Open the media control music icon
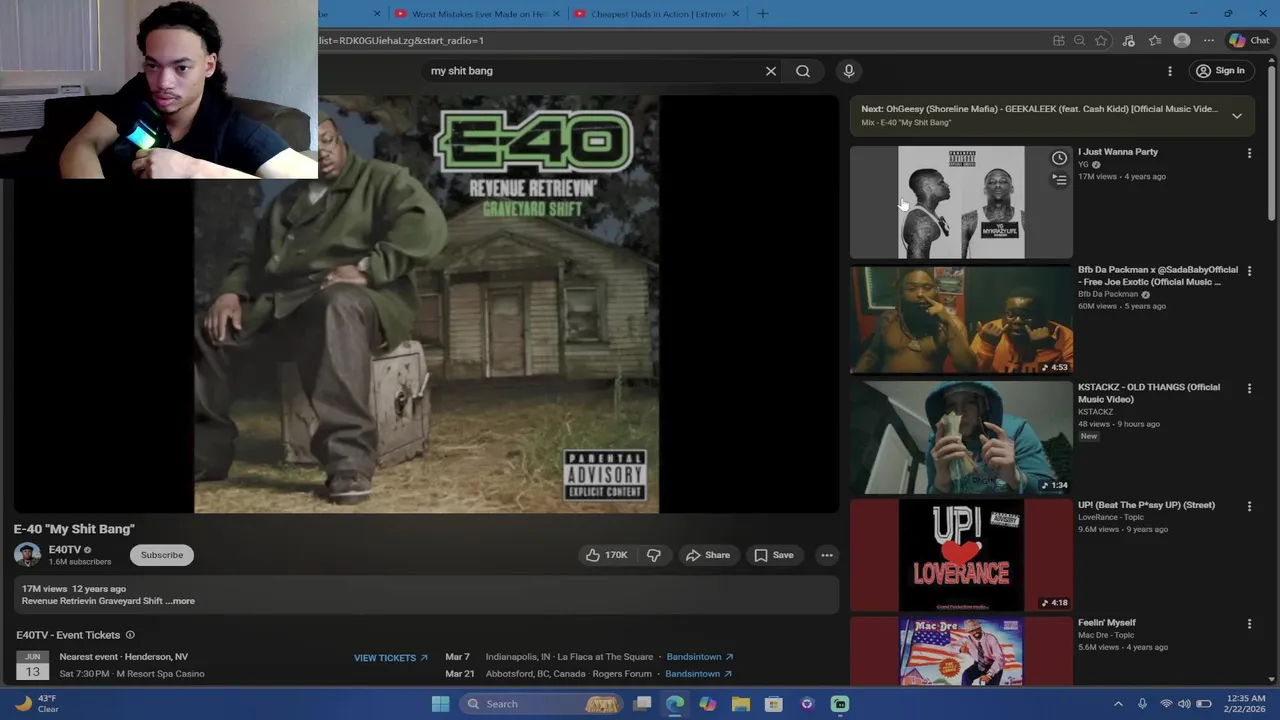This screenshot has width=1280, height=720. (1128, 41)
